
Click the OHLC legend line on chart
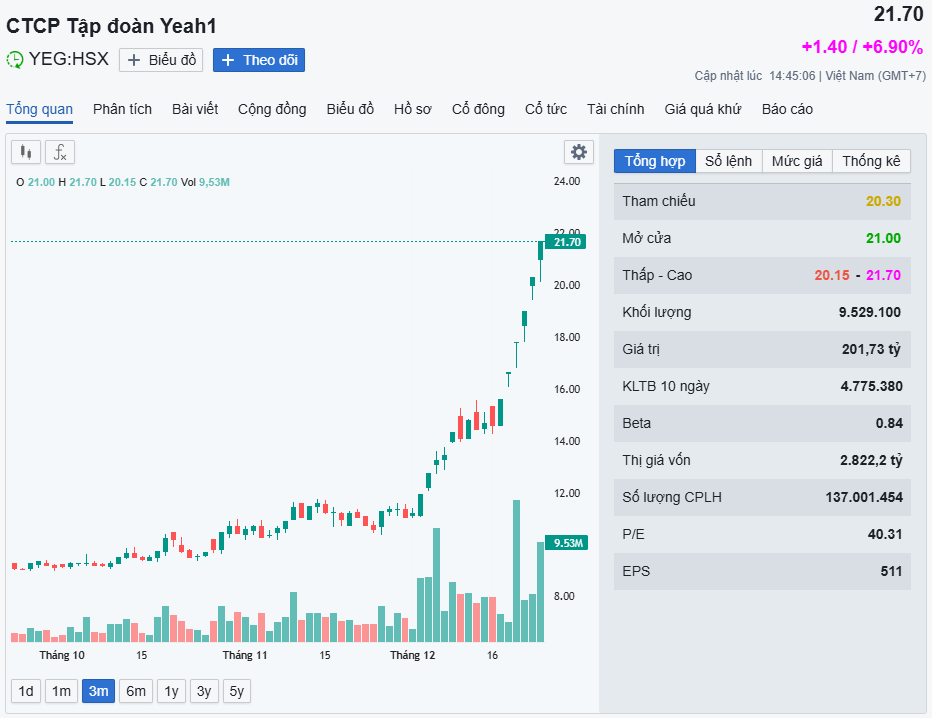(122, 182)
